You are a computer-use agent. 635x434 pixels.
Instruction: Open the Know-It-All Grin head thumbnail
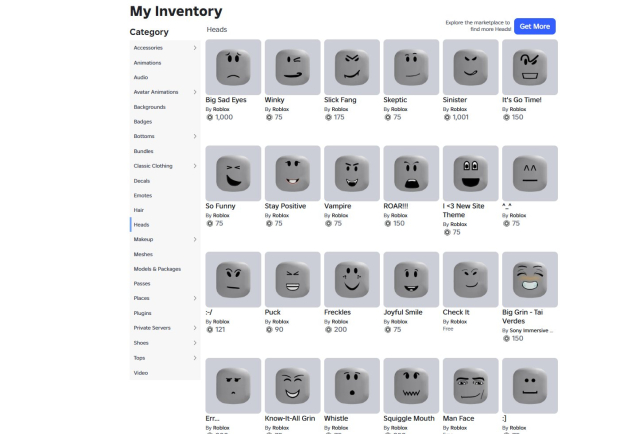pyautogui.click(x=292, y=385)
